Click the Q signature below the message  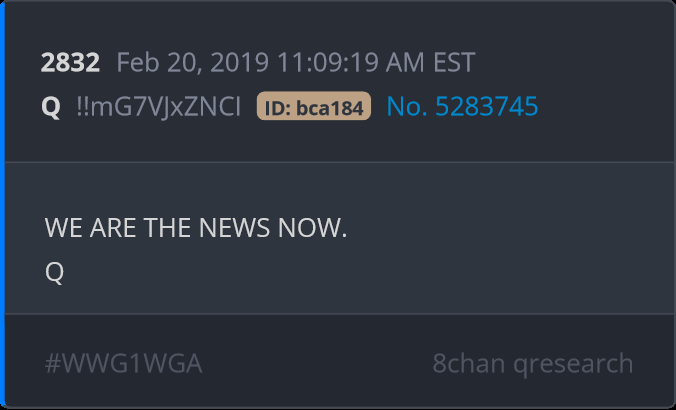coord(54,272)
